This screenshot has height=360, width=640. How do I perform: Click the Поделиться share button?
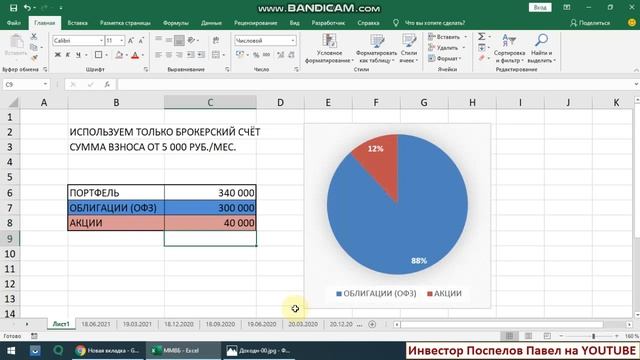click(590, 23)
